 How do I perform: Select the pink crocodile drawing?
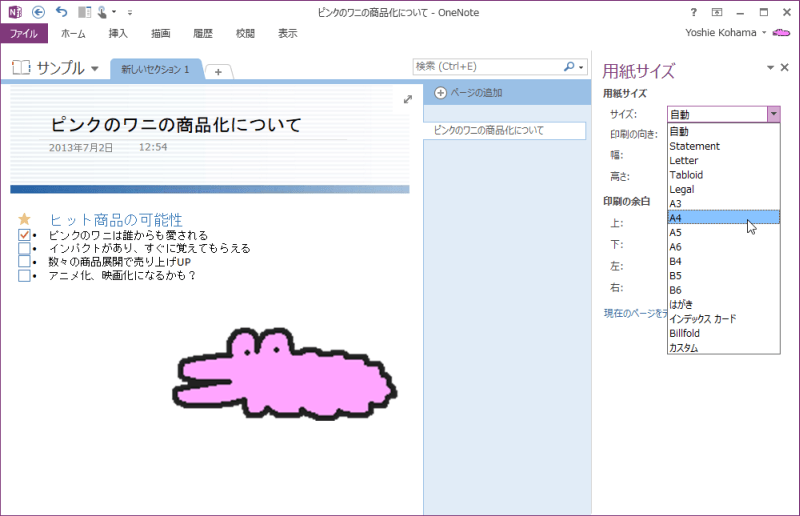tap(284, 374)
